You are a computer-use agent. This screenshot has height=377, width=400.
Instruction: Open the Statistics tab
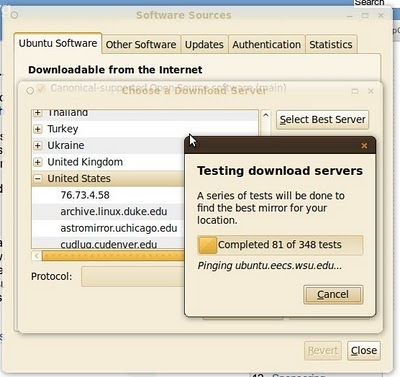coord(331,44)
